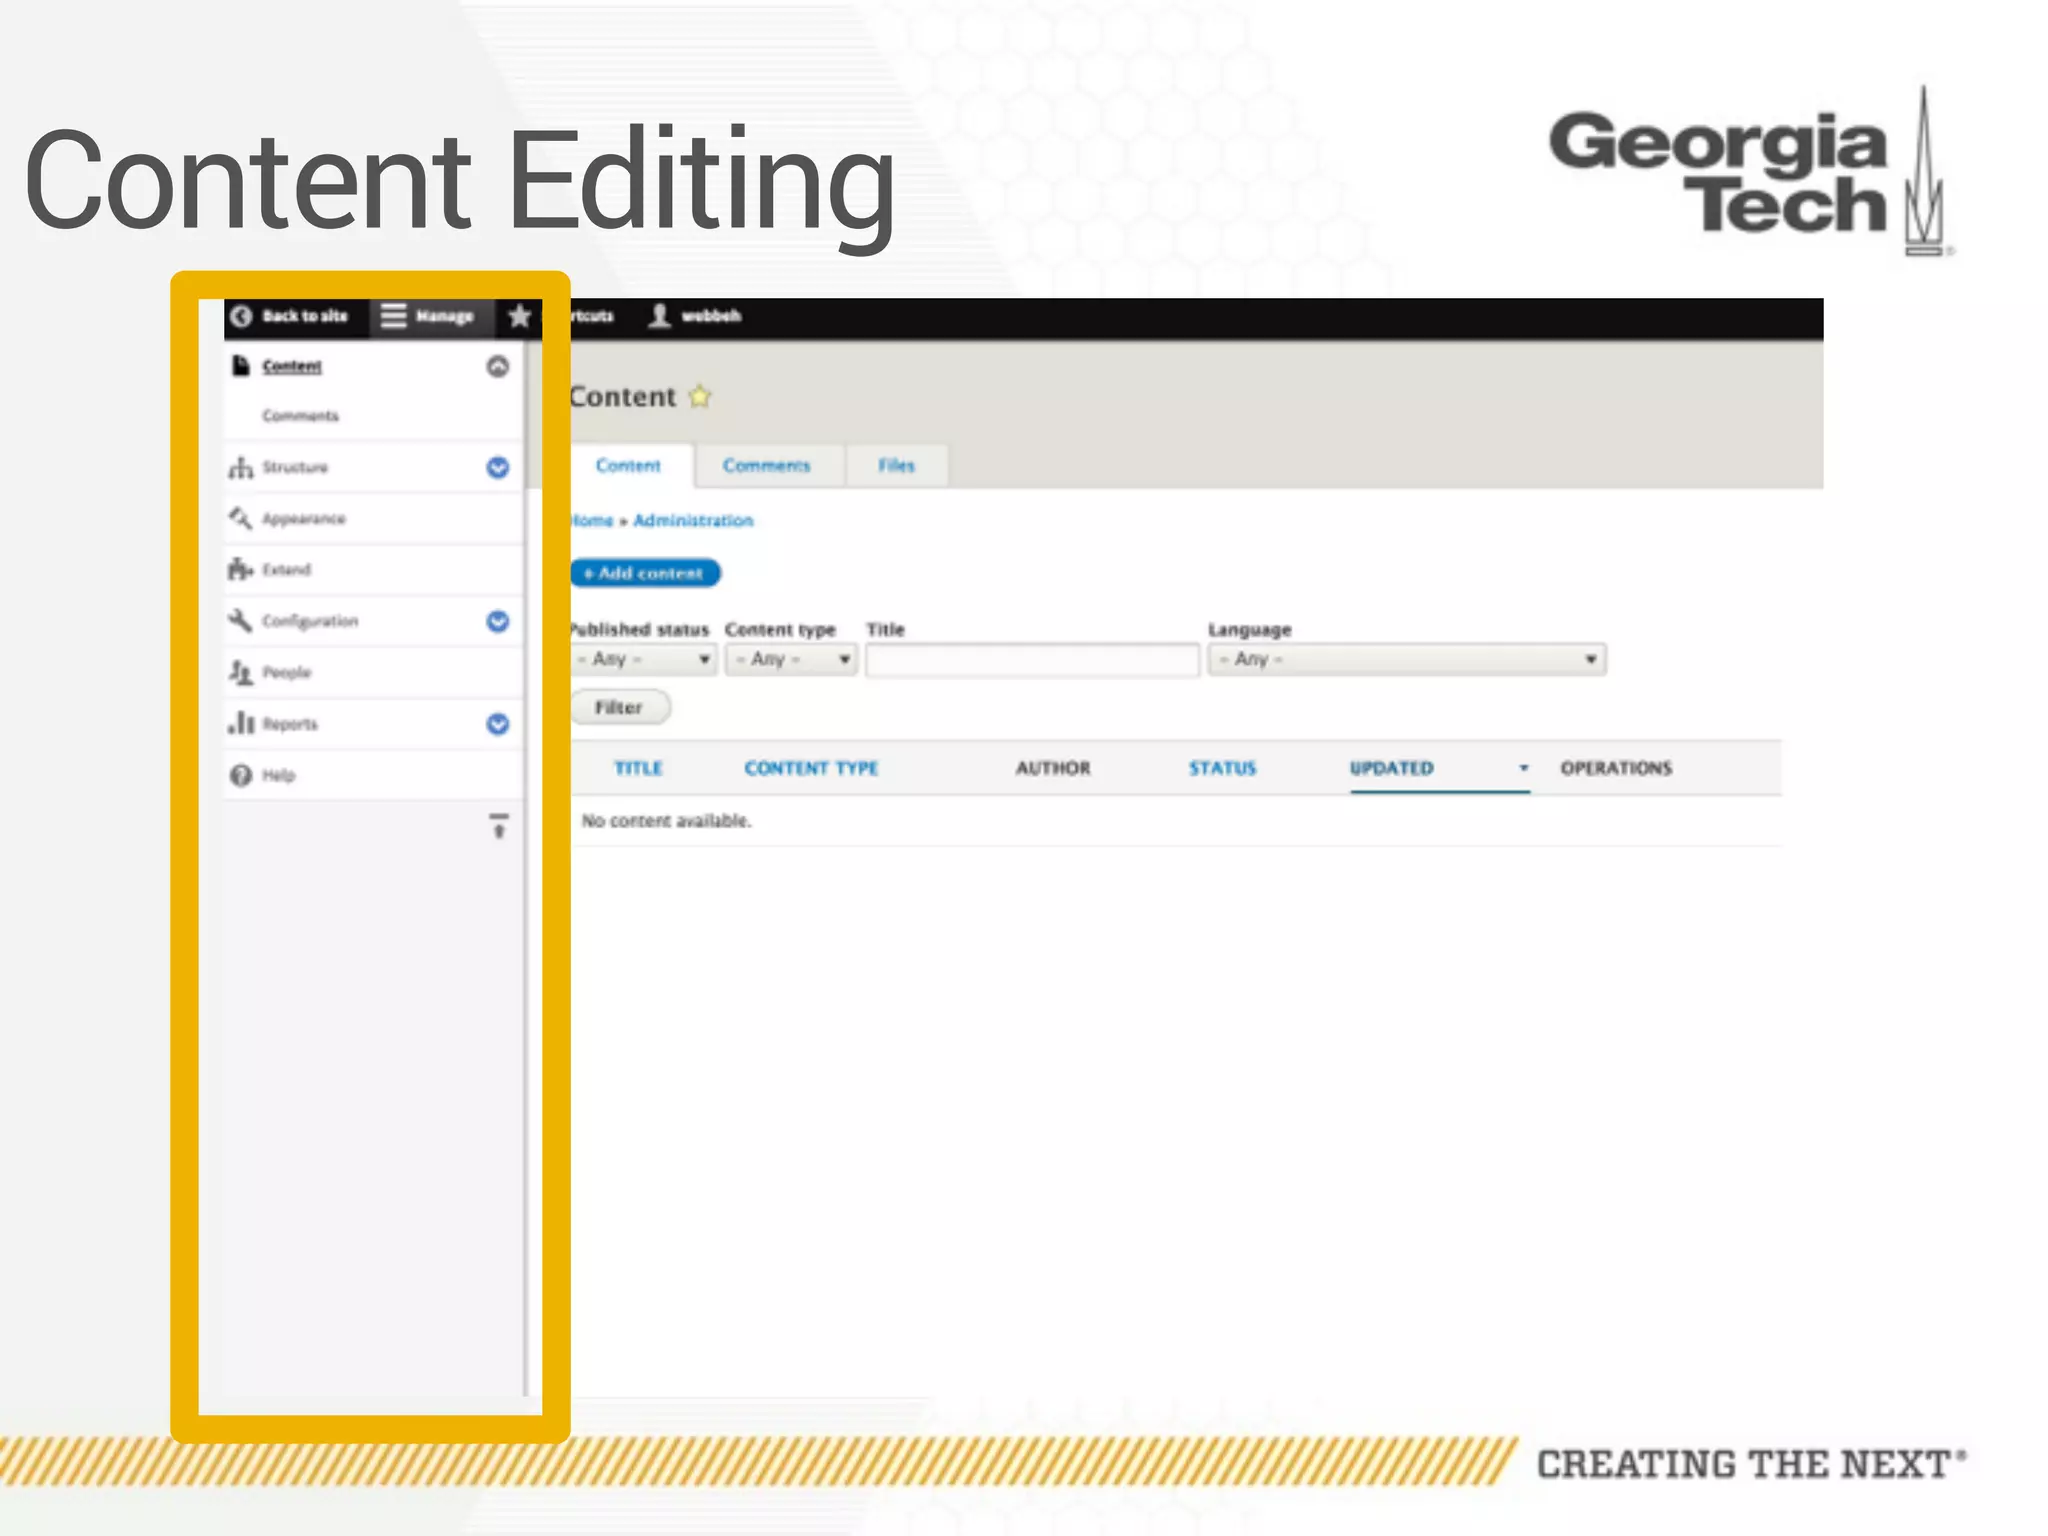Click the Back to site arrow icon
Viewport: 2048px width, 1536px height.
(x=241, y=316)
